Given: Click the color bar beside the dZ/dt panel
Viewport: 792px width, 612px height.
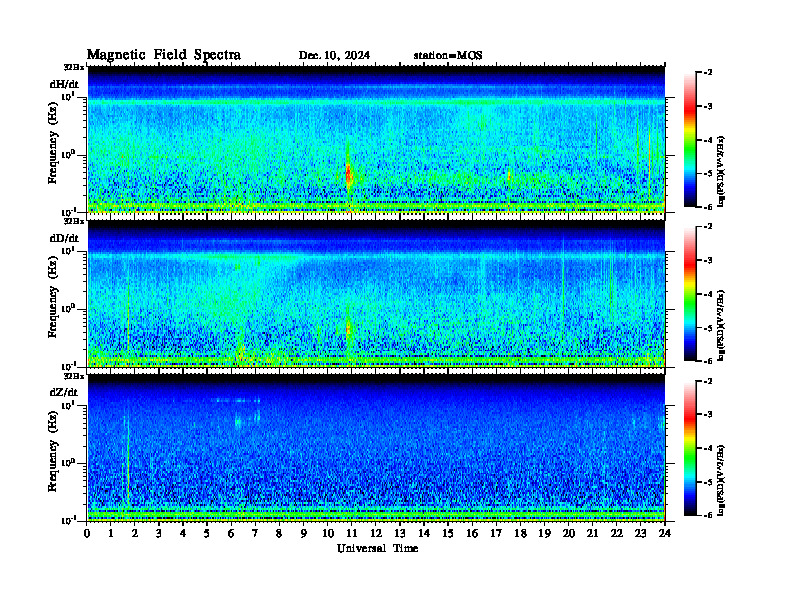Looking at the screenshot, I should 690,448.
